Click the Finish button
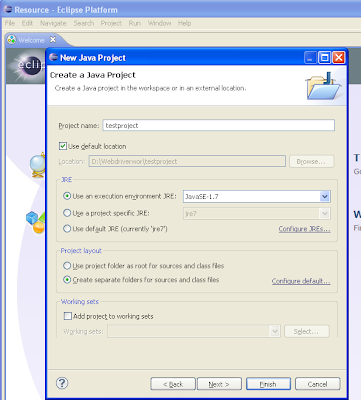Viewport: 361px width, 400px height. (268, 384)
